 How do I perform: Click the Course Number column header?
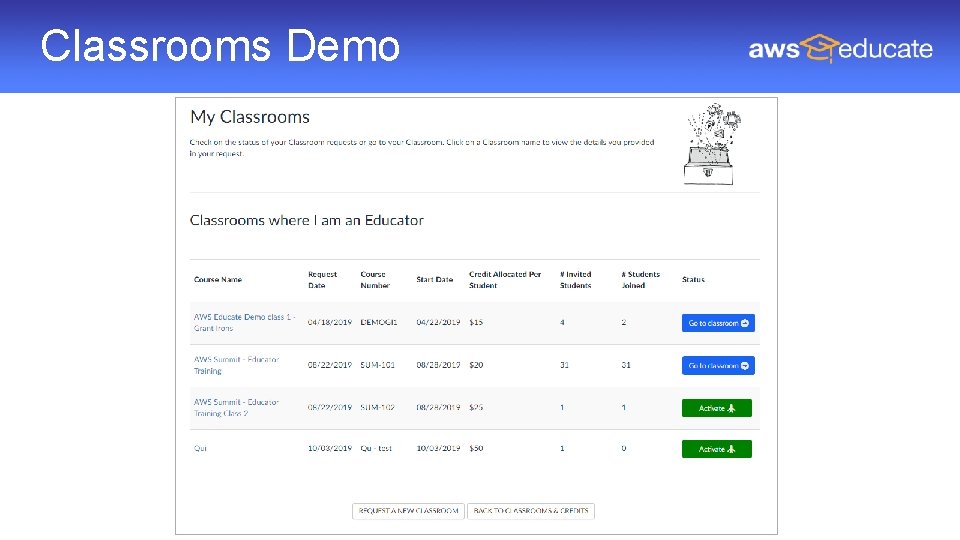pyautogui.click(x=375, y=280)
